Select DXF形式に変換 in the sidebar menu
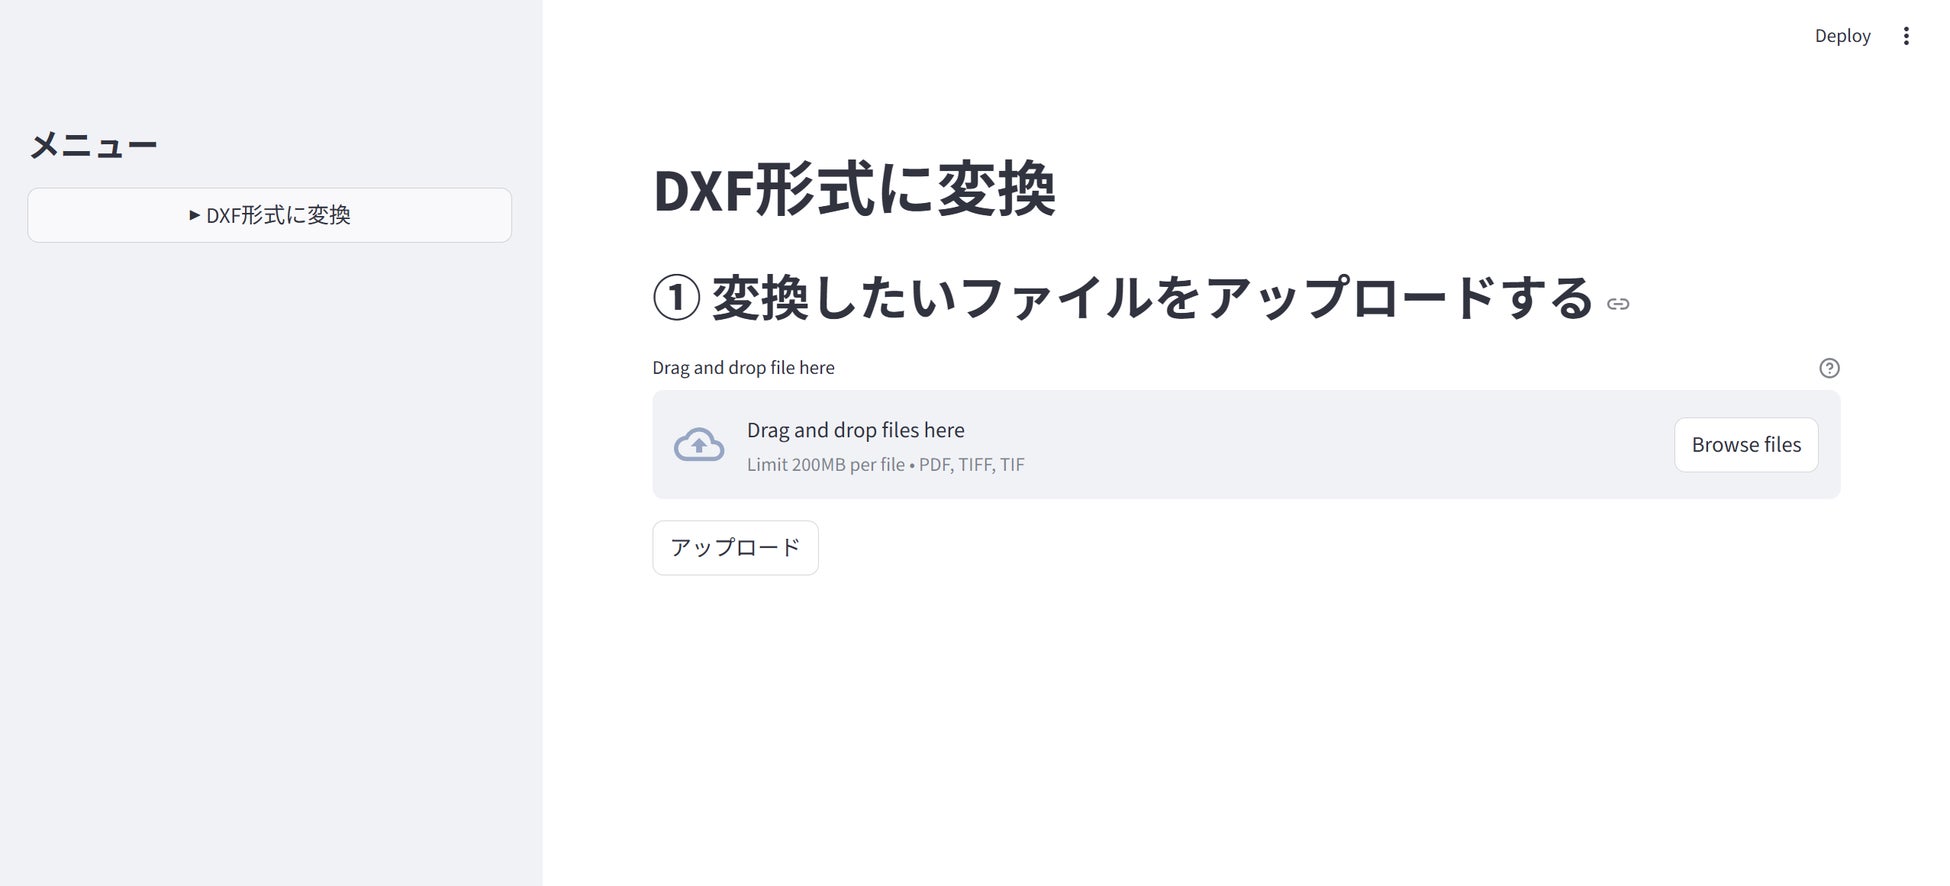Image resolution: width=1950 pixels, height=886 pixels. pyautogui.click(x=269, y=215)
